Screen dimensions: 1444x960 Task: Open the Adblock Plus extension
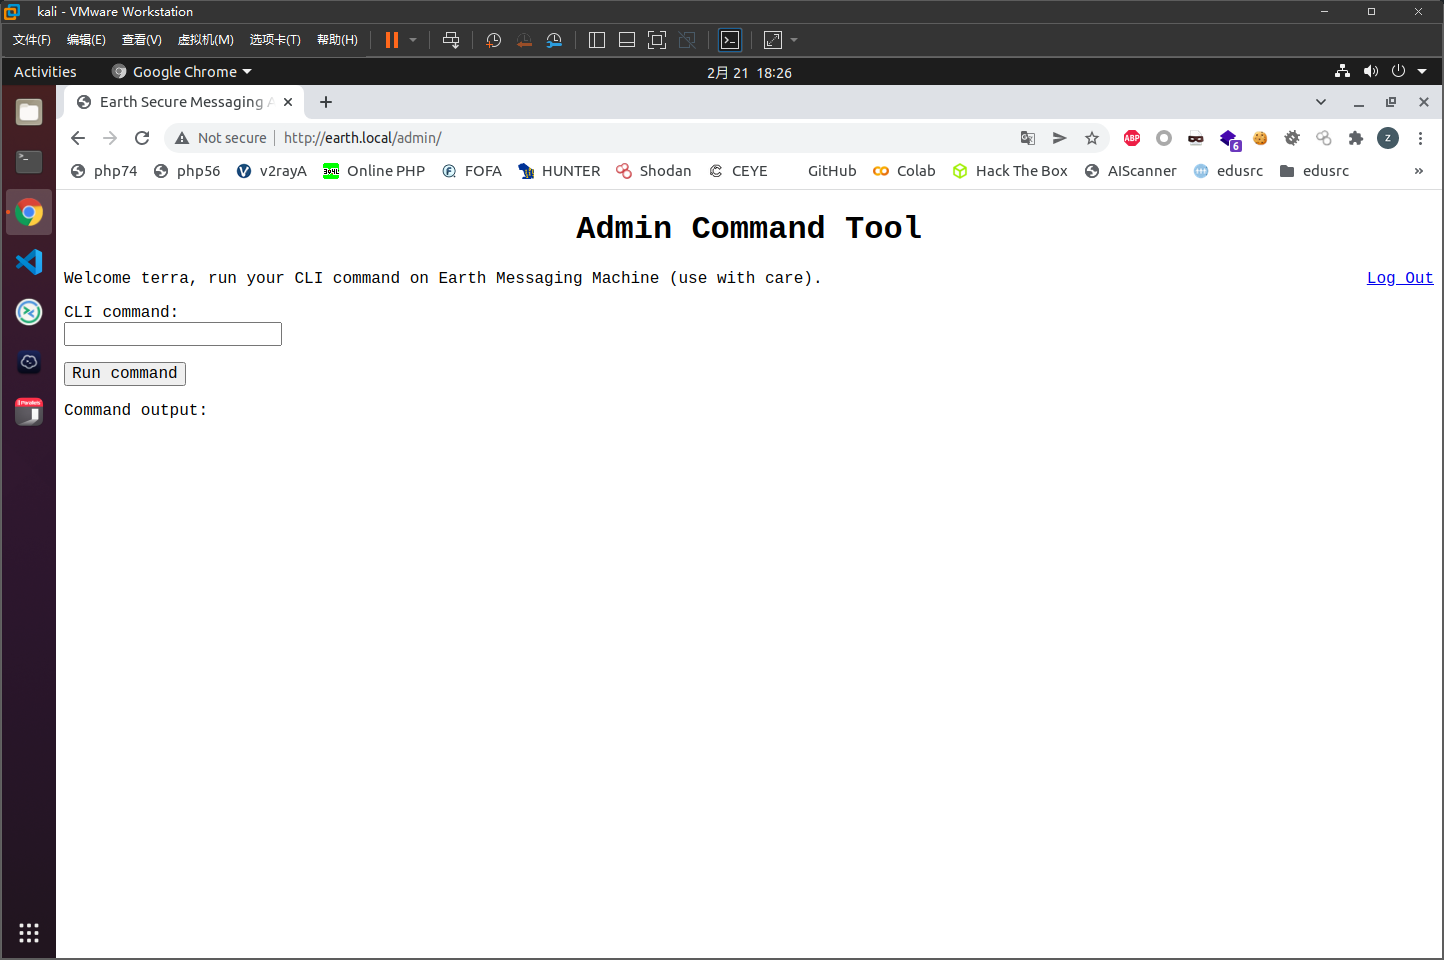point(1132,138)
